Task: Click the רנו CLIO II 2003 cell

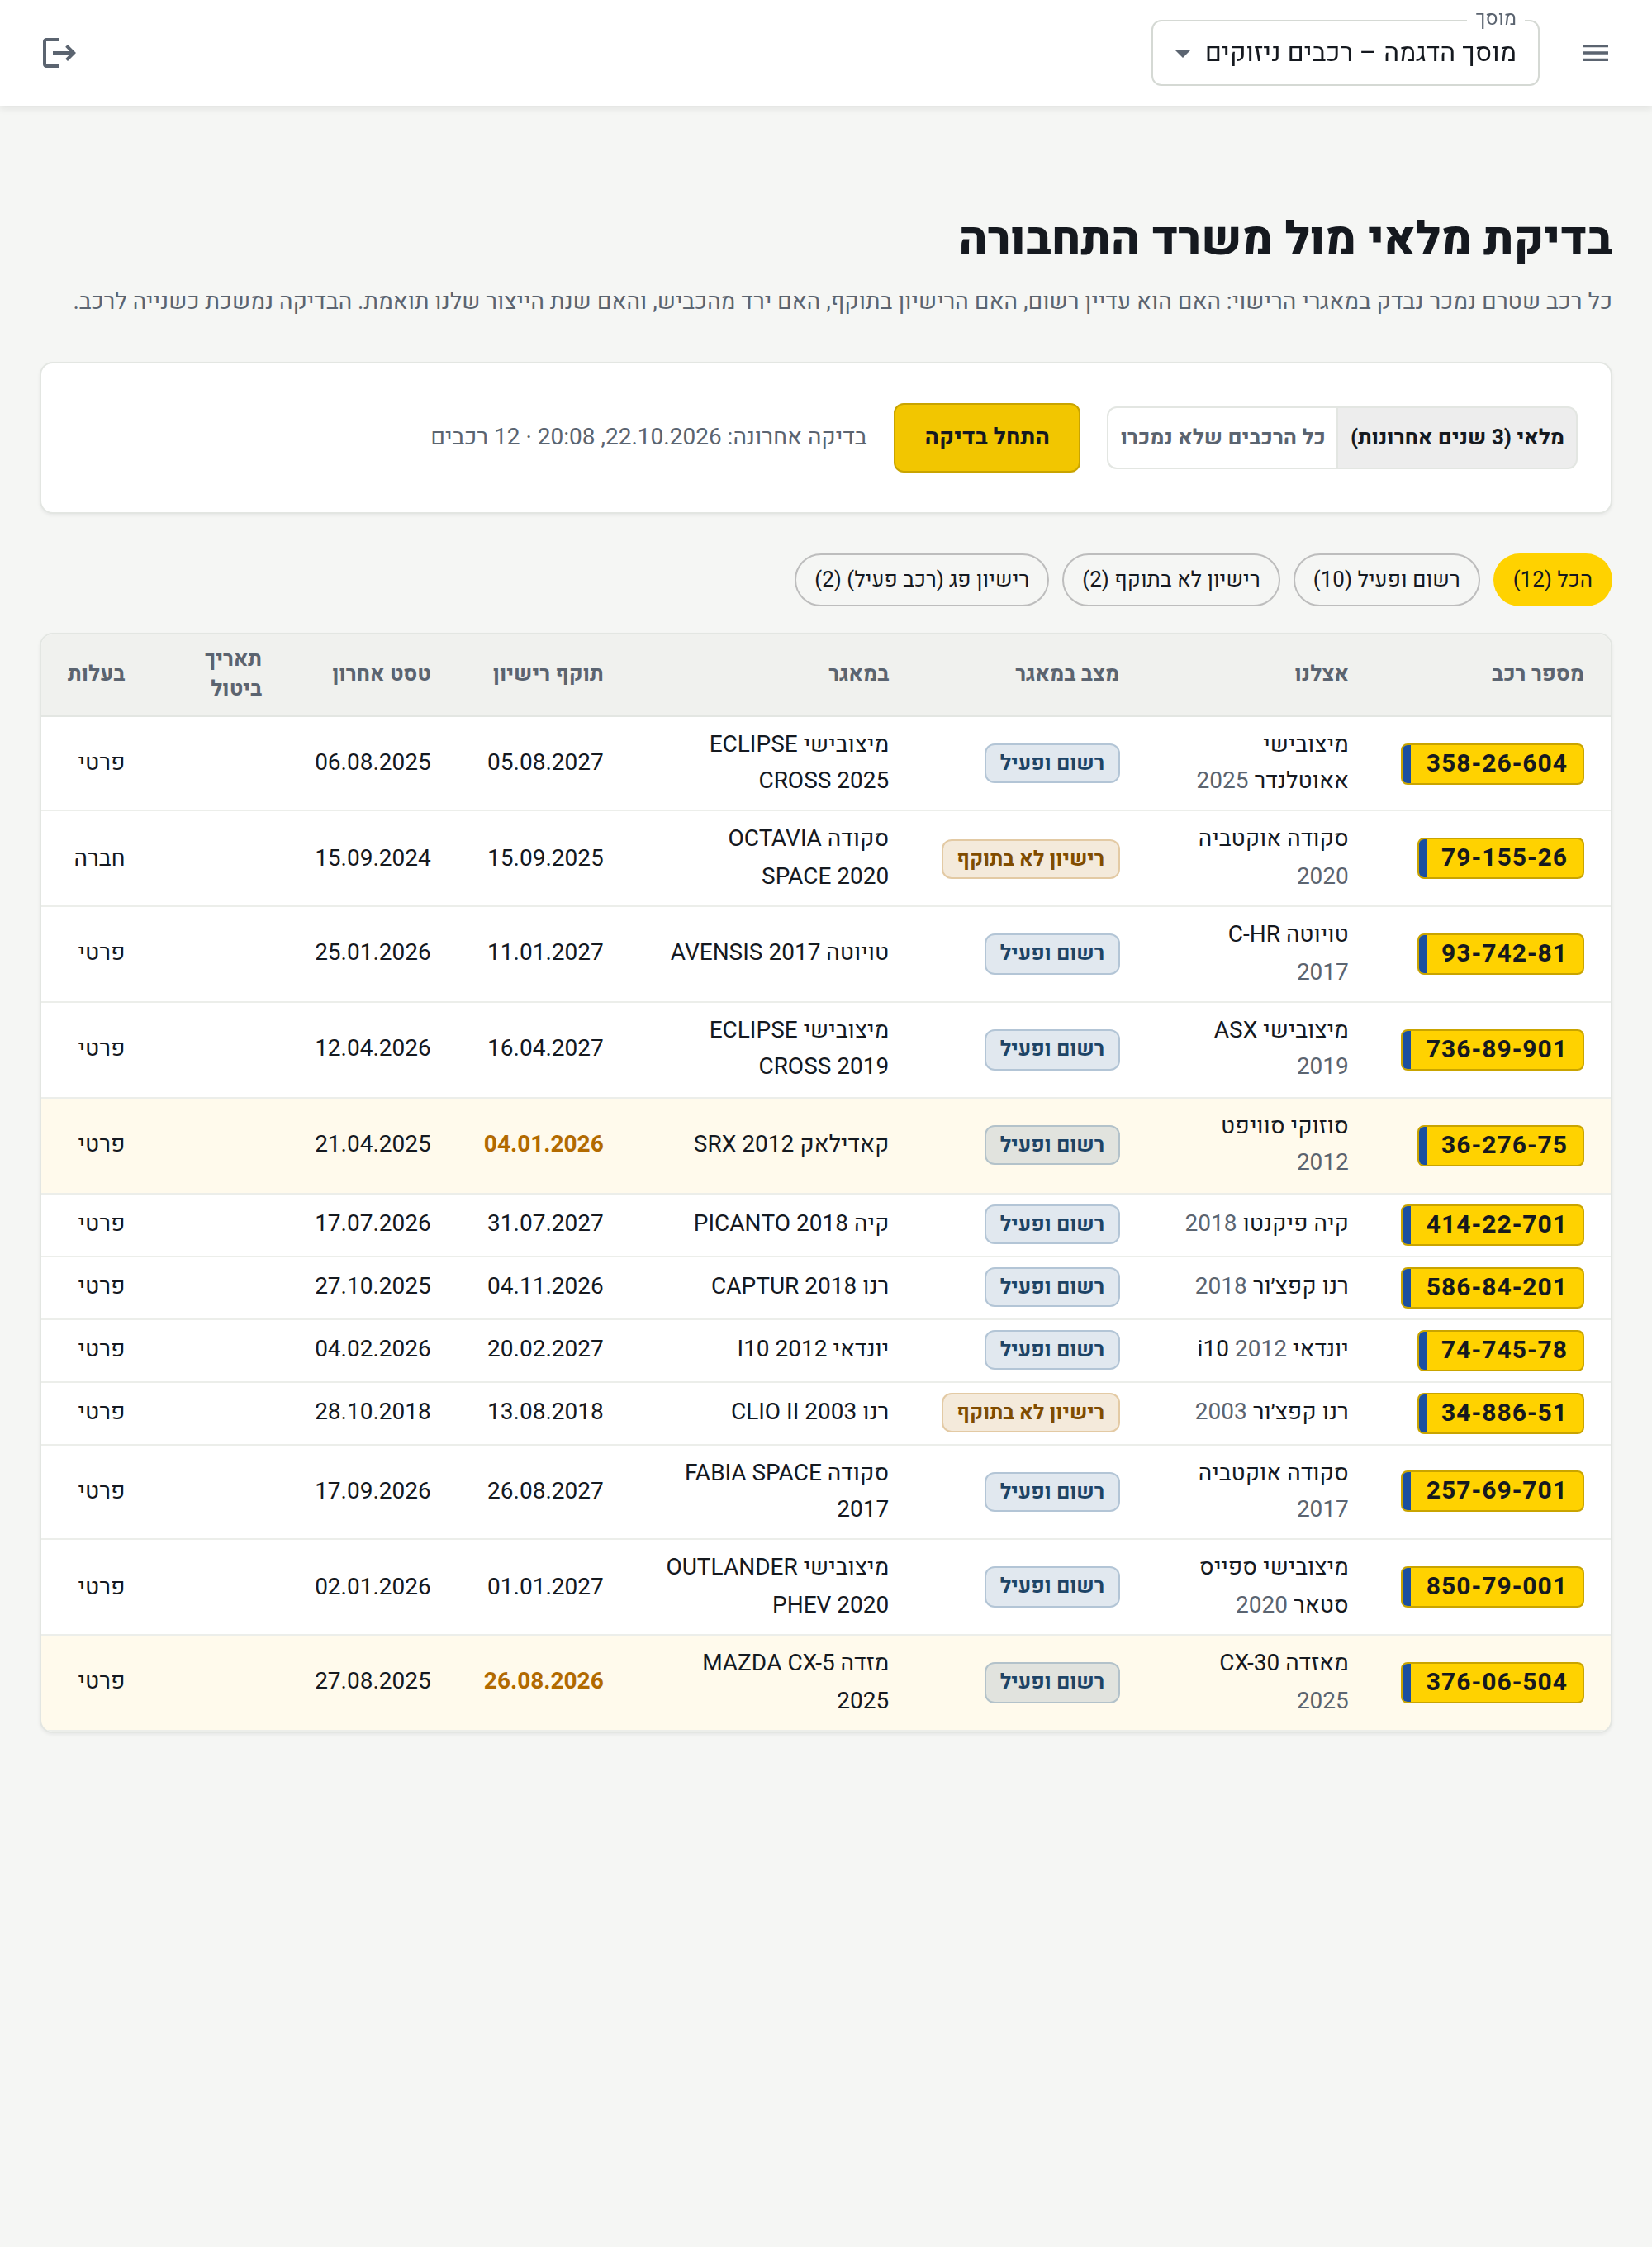Action: tap(809, 1412)
